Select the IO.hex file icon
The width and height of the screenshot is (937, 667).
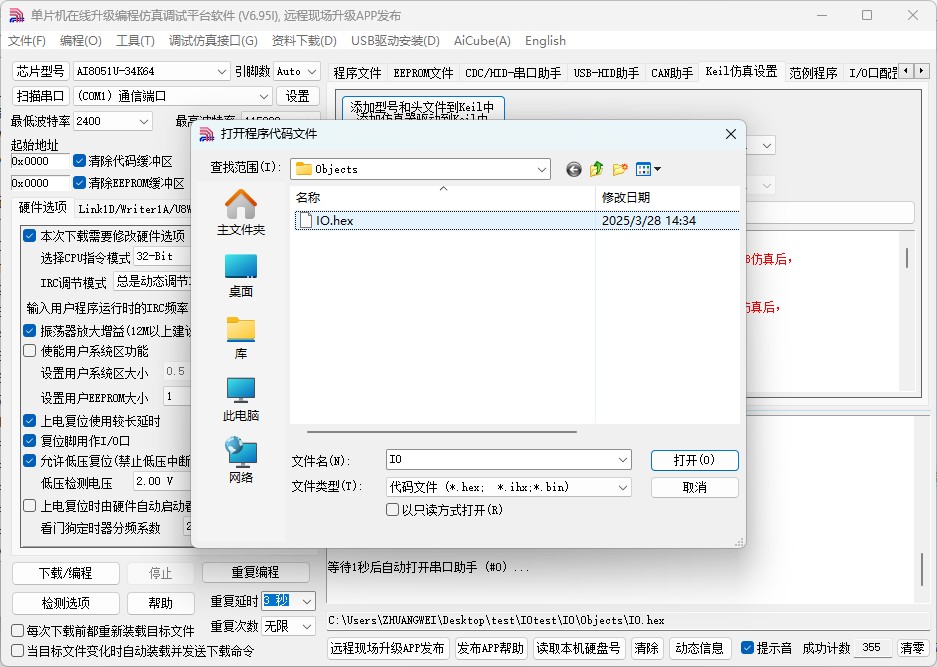tap(305, 221)
